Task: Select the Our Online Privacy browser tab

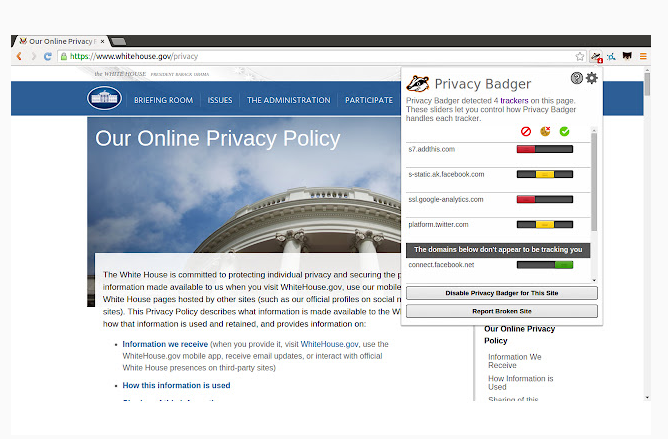Action: pos(62,41)
